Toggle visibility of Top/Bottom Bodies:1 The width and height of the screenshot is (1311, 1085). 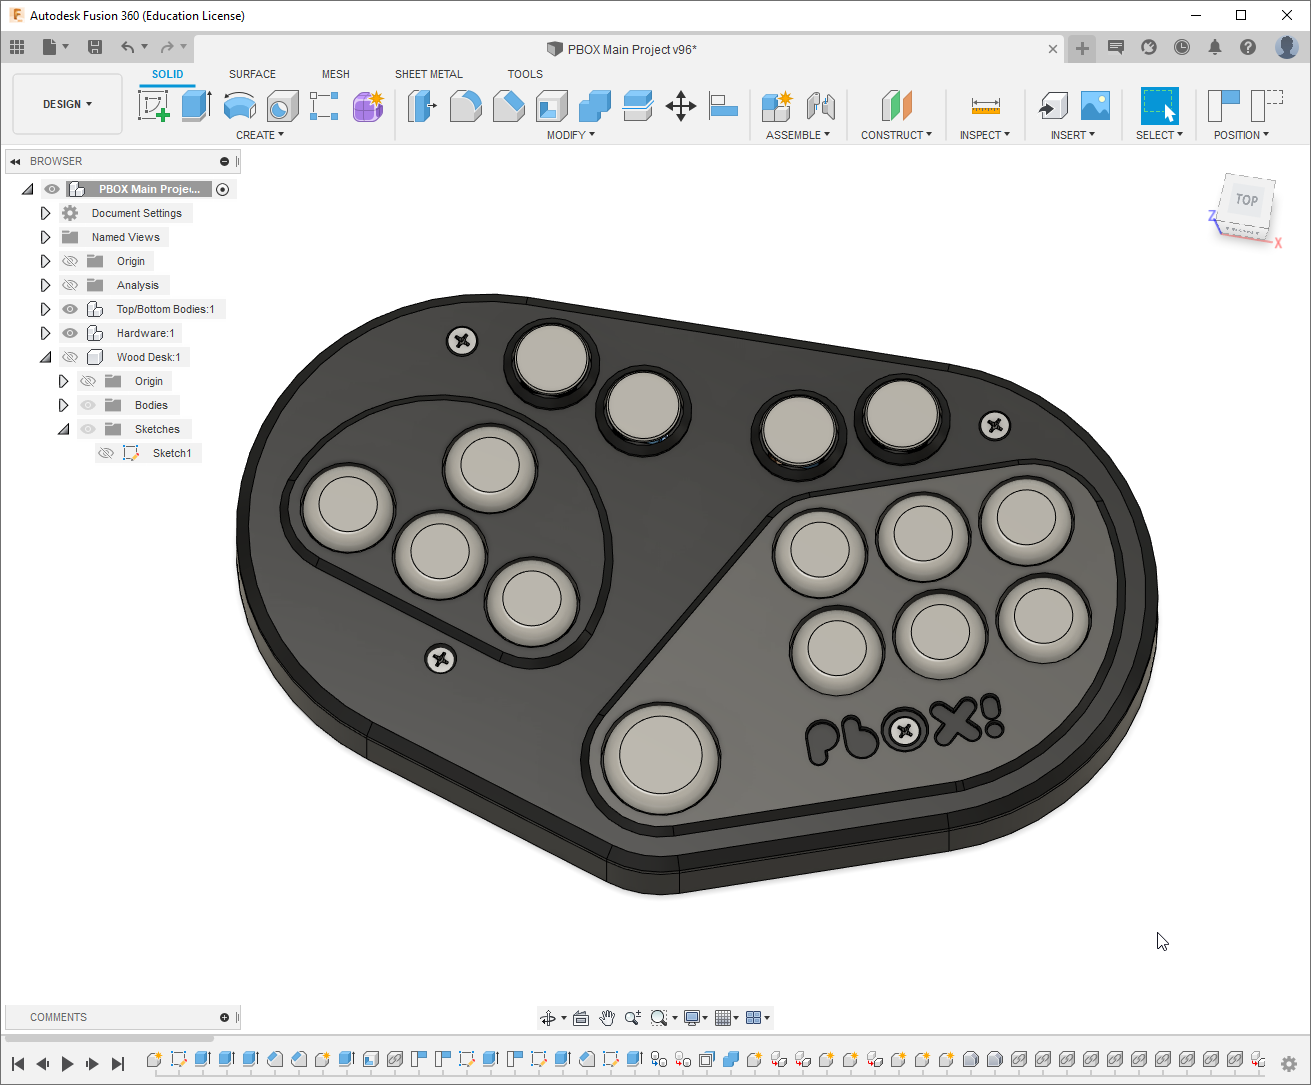point(70,308)
